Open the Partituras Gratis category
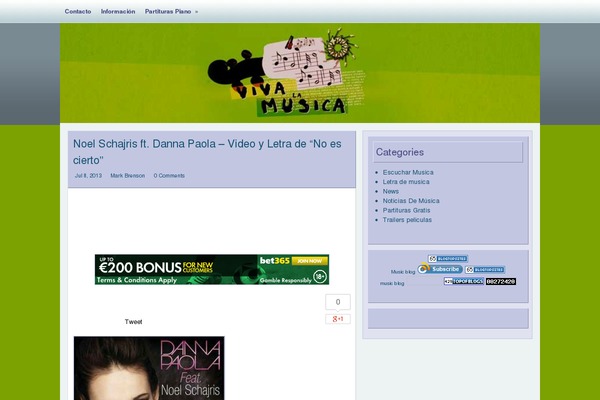Image resolution: width=600 pixels, height=400 pixels. tap(406, 211)
